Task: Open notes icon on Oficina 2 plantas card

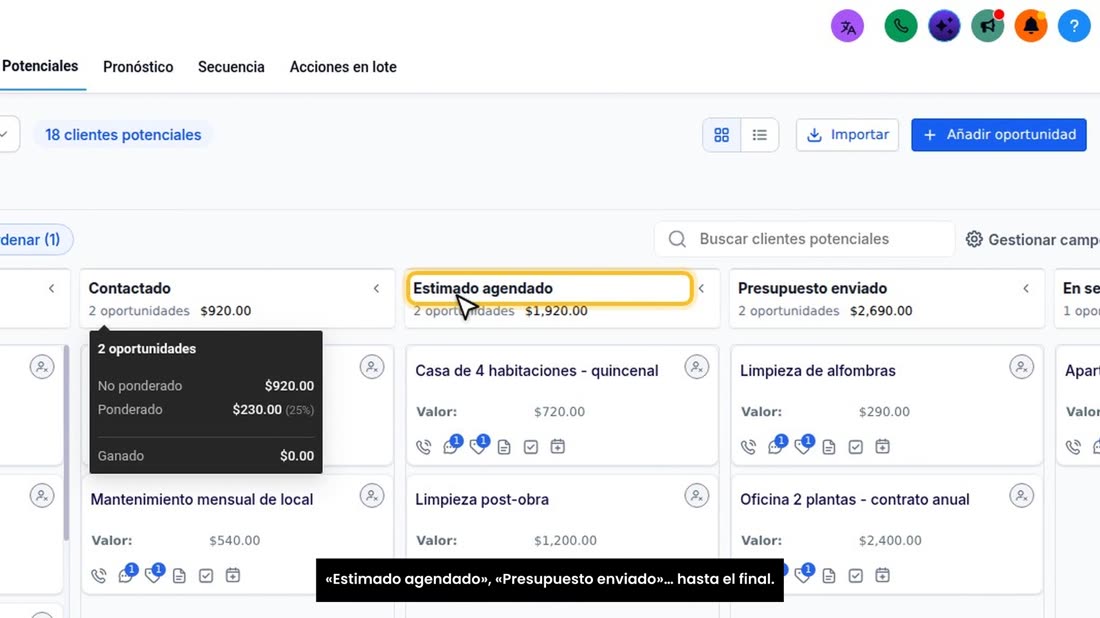Action: [829, 576]
